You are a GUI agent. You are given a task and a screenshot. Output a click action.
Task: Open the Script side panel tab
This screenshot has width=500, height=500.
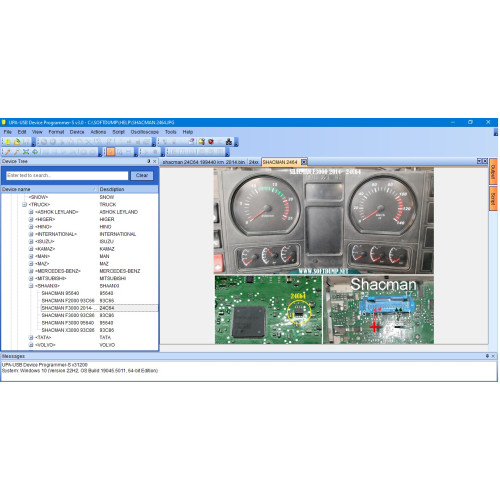(x=493, y=198)
